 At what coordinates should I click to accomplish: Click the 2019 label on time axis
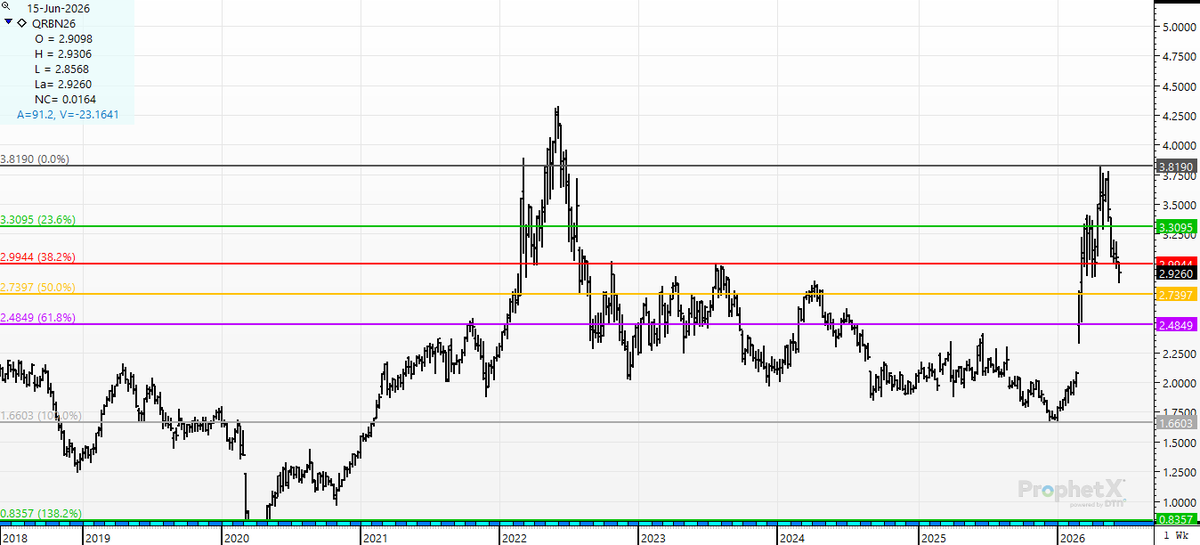pos(98,537)
